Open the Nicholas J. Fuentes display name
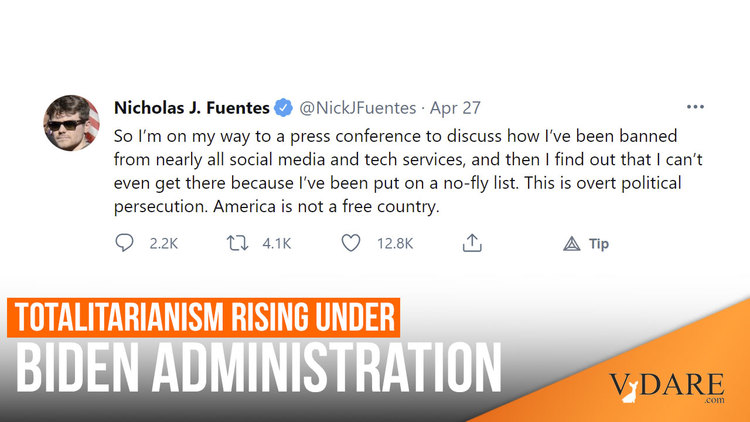This screenshot has height=422, width=750. coord(192,107)
